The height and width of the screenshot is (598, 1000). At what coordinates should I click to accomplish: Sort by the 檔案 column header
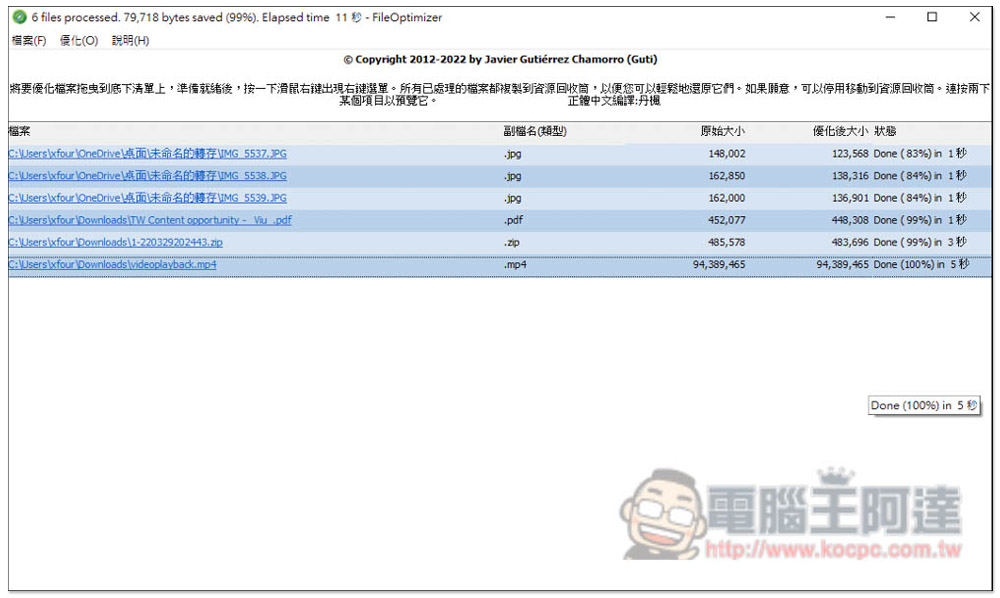tap(19, 131)
